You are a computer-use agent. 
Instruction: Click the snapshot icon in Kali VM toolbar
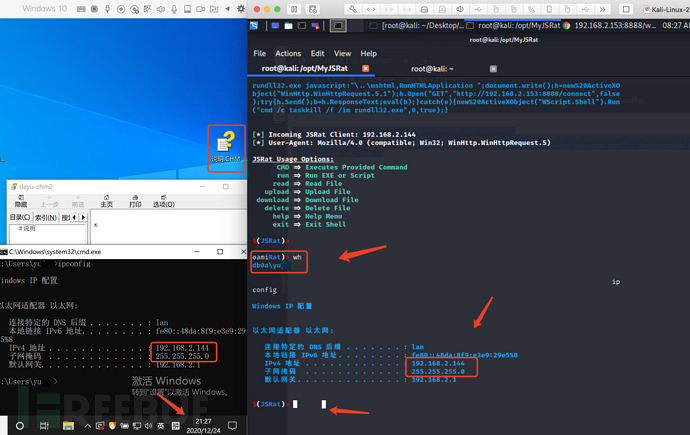312,9
